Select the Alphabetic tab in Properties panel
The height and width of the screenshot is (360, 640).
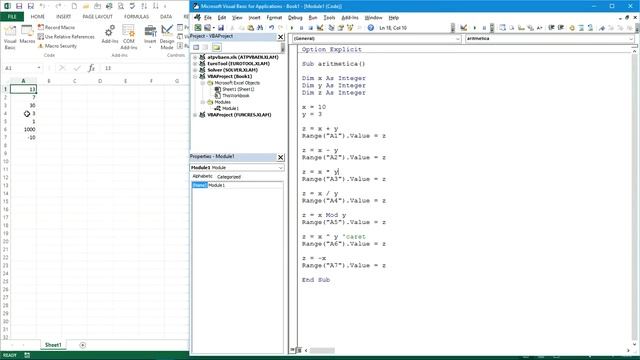pos(202,176)
